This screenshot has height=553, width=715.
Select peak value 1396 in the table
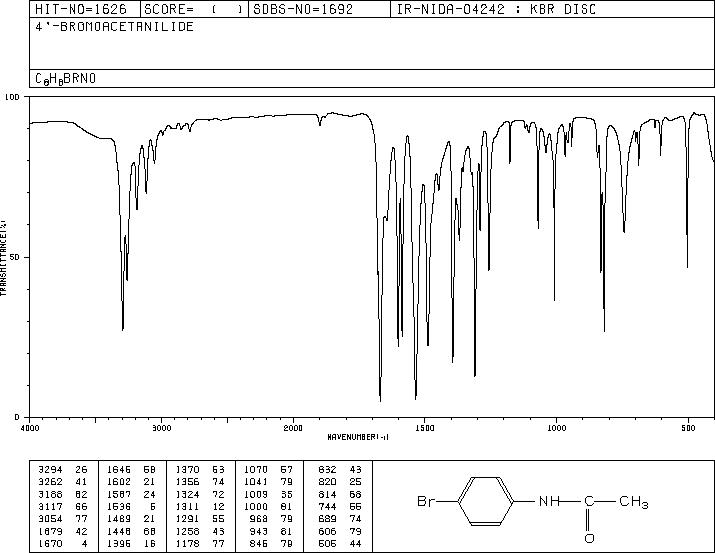point(119,543)
